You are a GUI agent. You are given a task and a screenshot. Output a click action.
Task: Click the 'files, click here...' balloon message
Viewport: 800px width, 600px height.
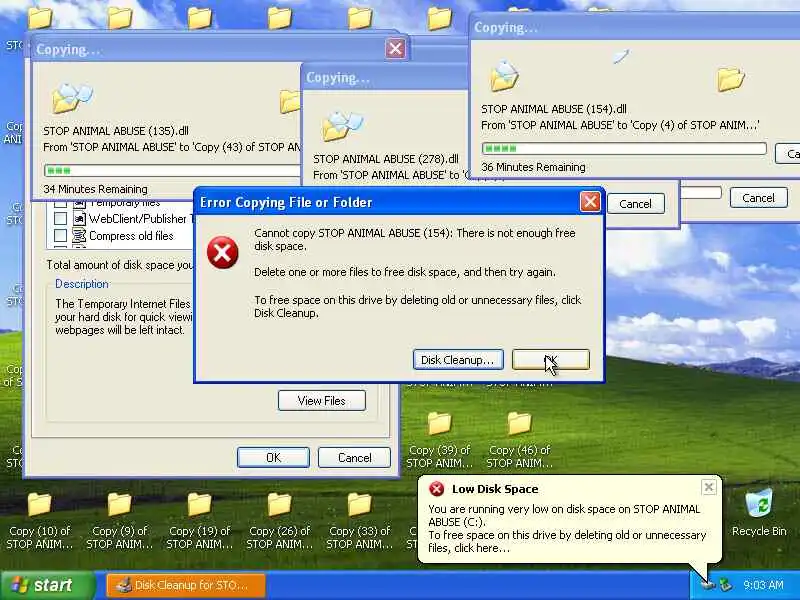click(468, 548)
